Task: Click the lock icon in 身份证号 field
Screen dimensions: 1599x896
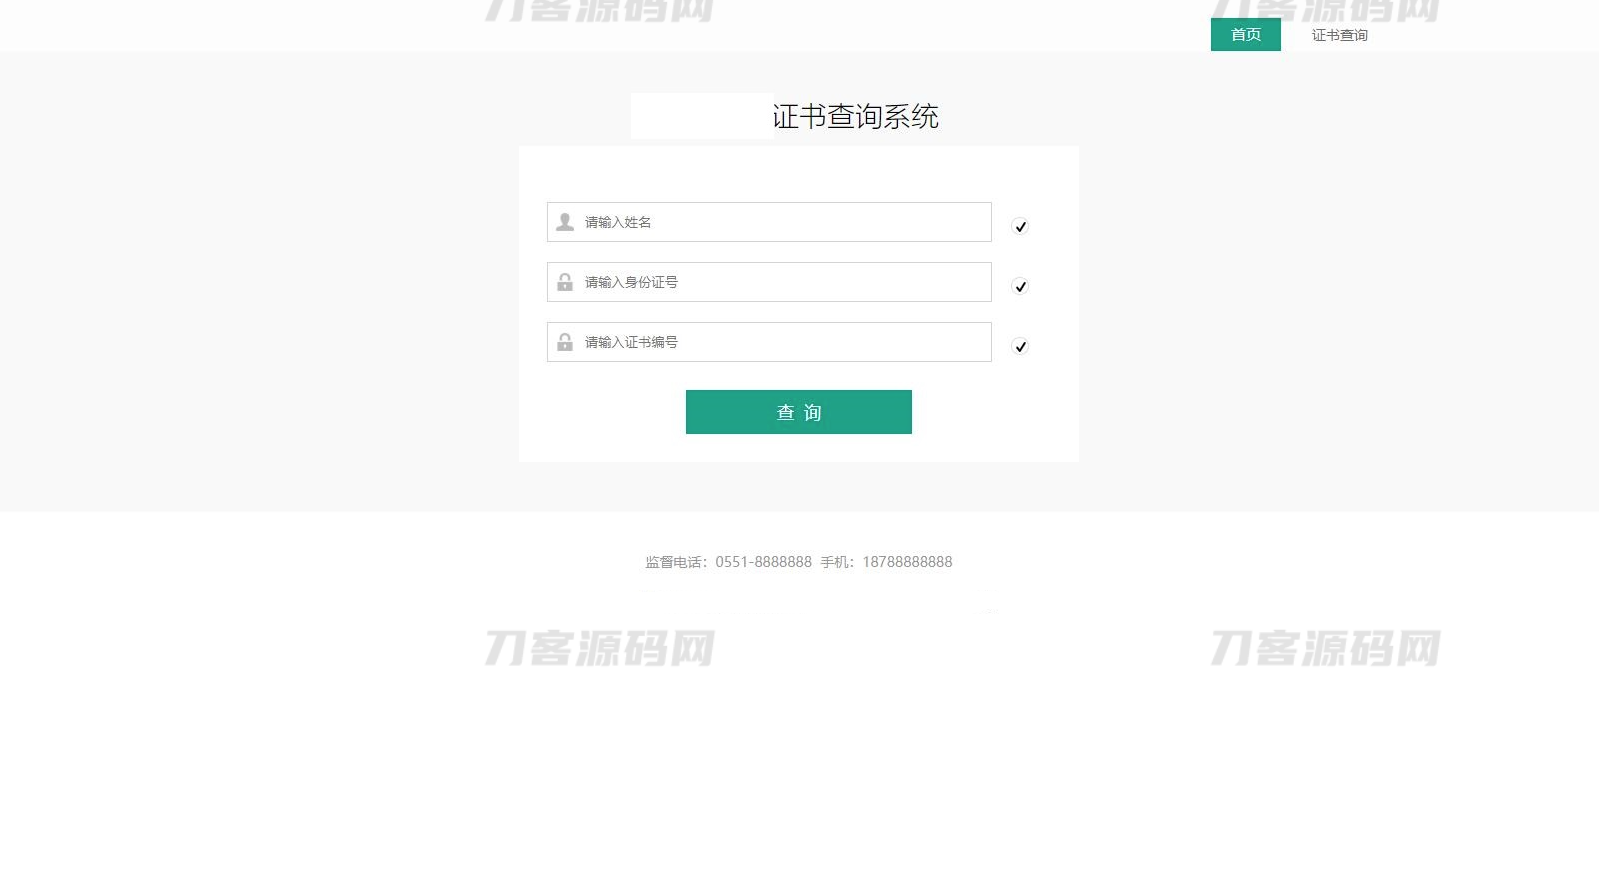Action: point(565,282)
